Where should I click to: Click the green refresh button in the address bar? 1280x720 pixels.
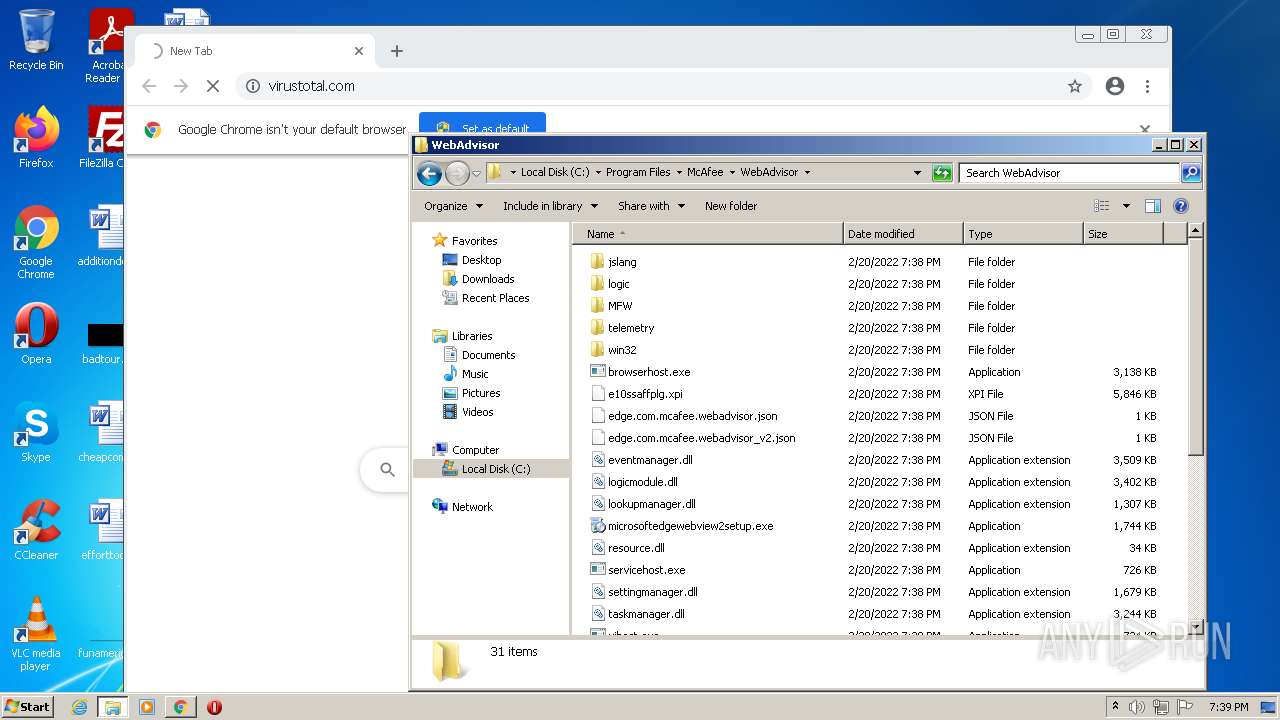[x=942, y=173]
